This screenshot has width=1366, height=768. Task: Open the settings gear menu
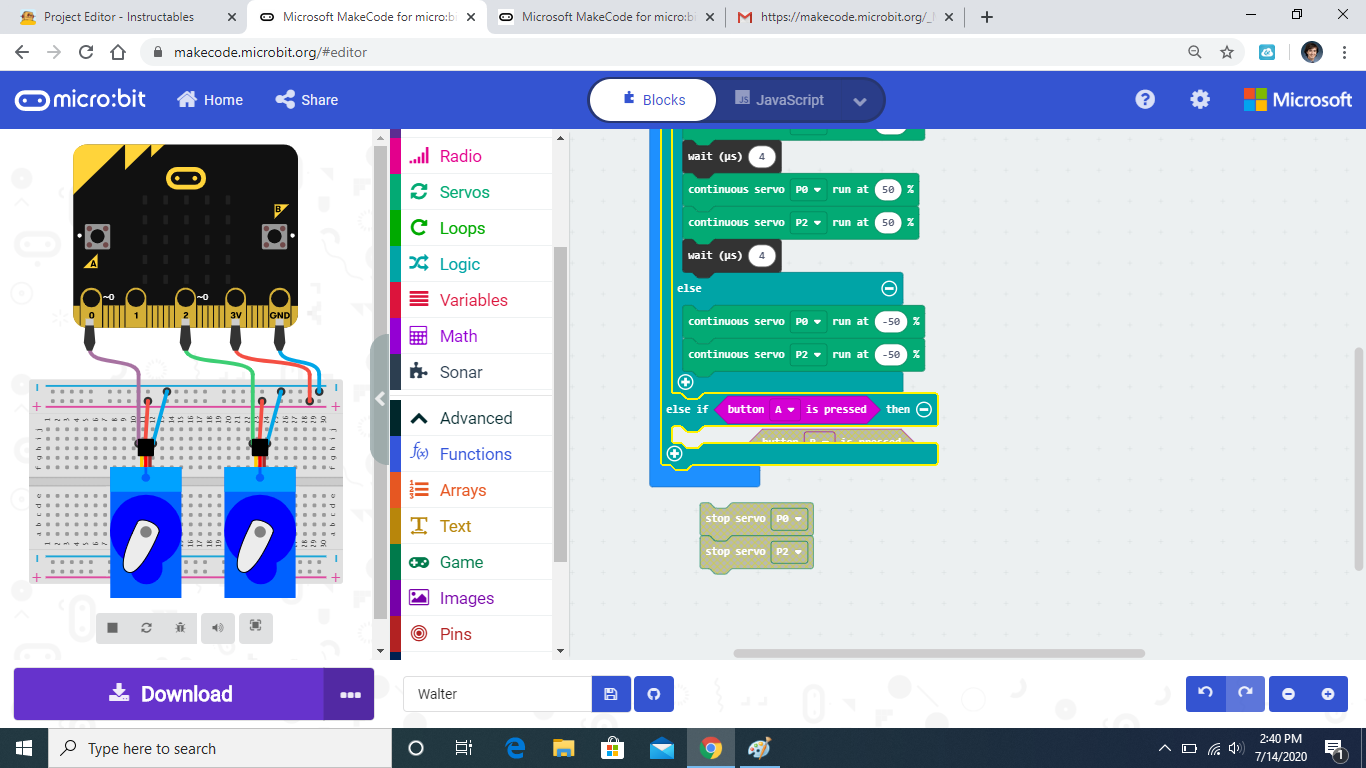1200,100
